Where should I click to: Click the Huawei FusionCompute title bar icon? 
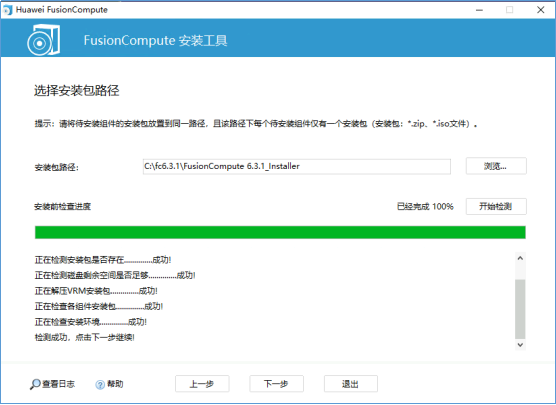click(7, 10)
